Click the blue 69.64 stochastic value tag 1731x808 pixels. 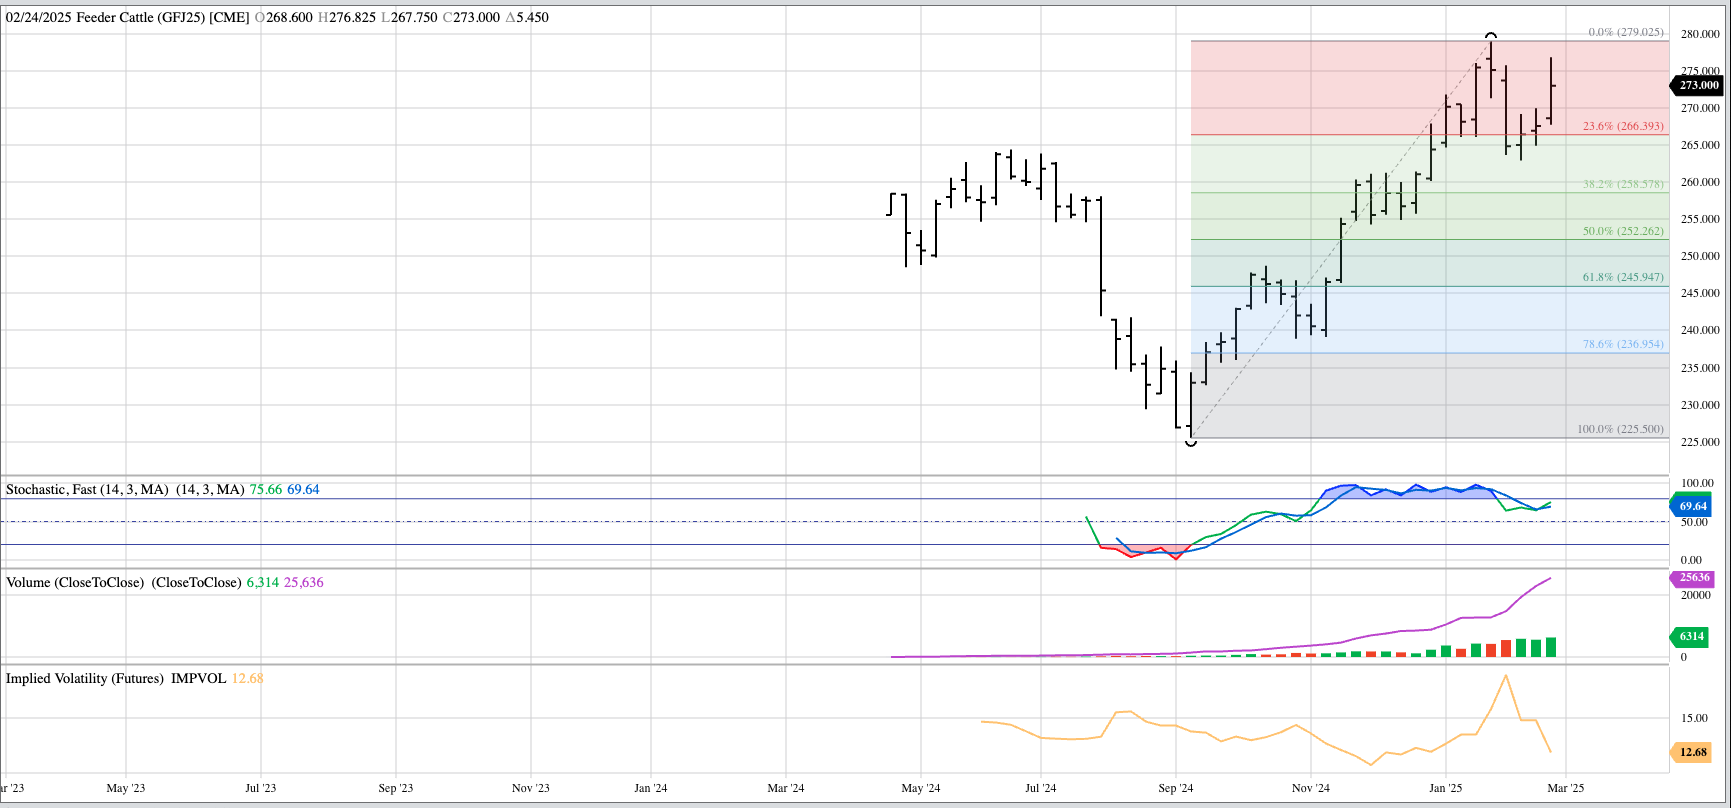[x=1692, y=507]
